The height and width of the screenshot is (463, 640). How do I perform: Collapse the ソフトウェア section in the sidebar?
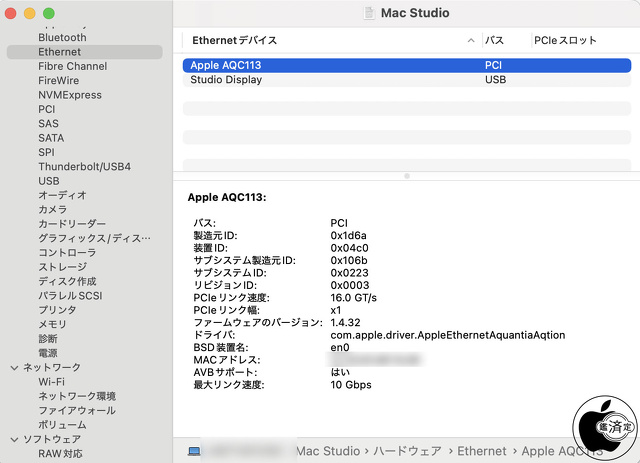14,439
